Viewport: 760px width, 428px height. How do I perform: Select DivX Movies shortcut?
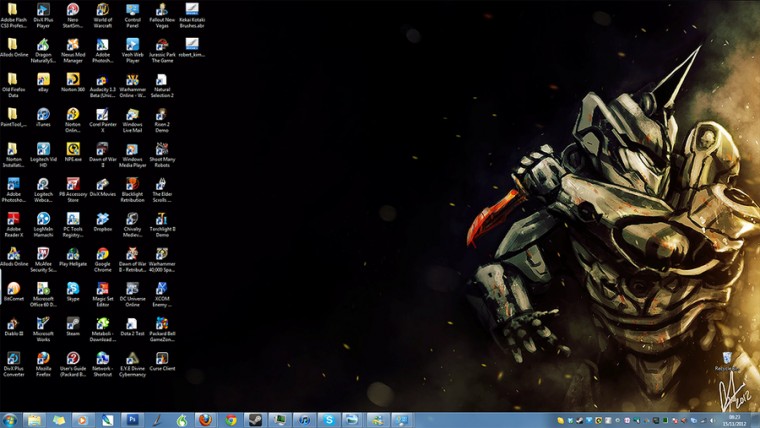[103, 187]
